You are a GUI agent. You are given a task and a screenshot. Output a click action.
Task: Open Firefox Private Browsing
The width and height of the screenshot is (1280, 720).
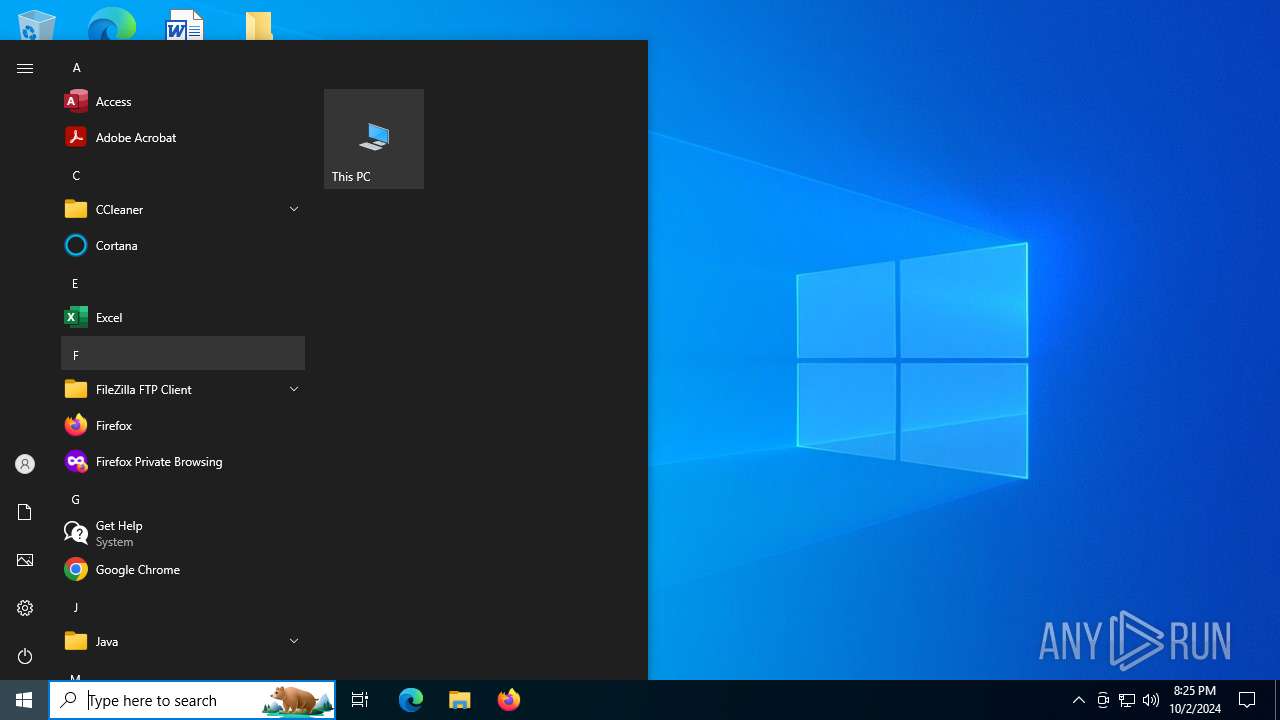point(183,461)
